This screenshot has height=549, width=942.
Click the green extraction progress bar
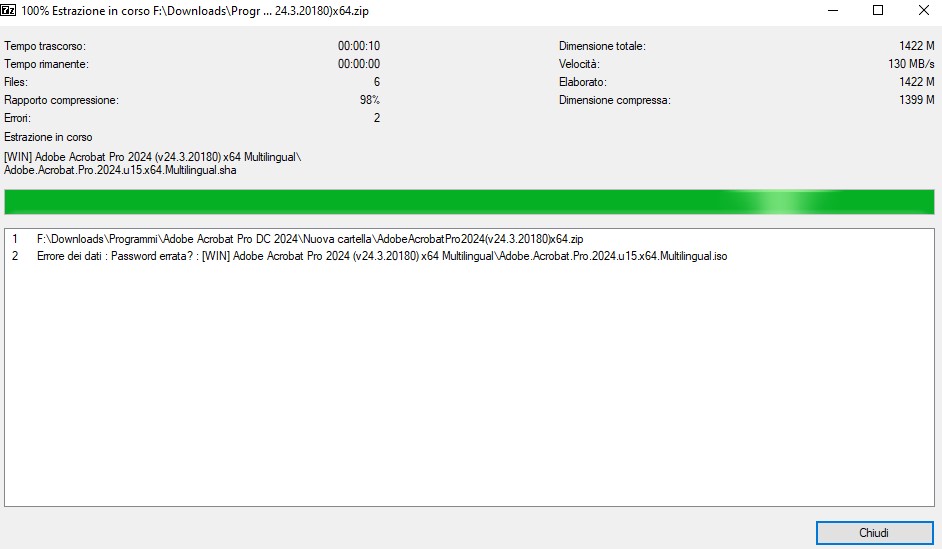pyautogui.click(x=469, y=202)
